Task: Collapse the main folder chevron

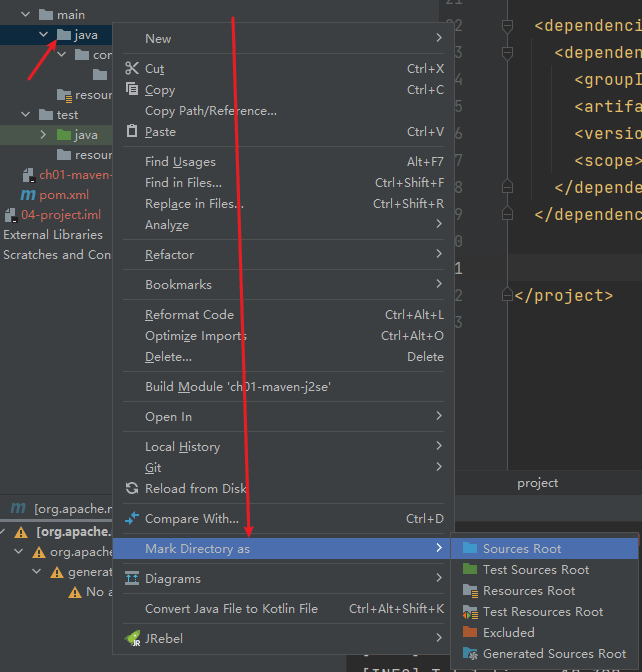Action: pos(26,15)
